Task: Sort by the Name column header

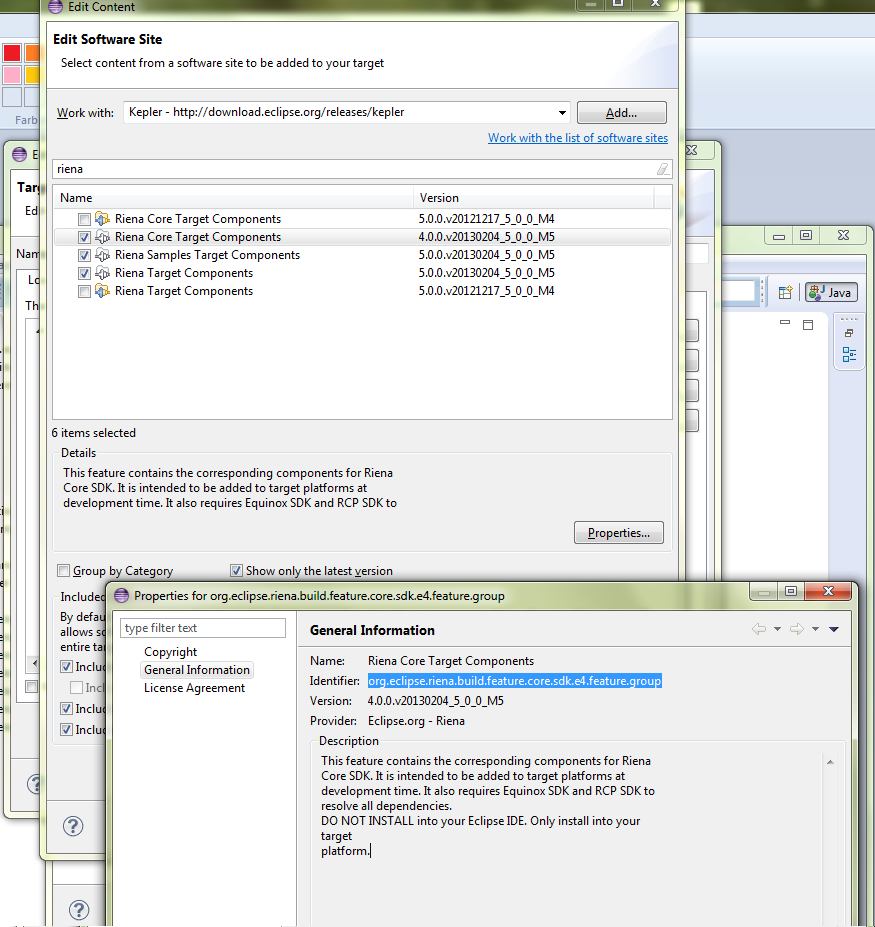Action: pyautogui.click(x=233, y=198)
